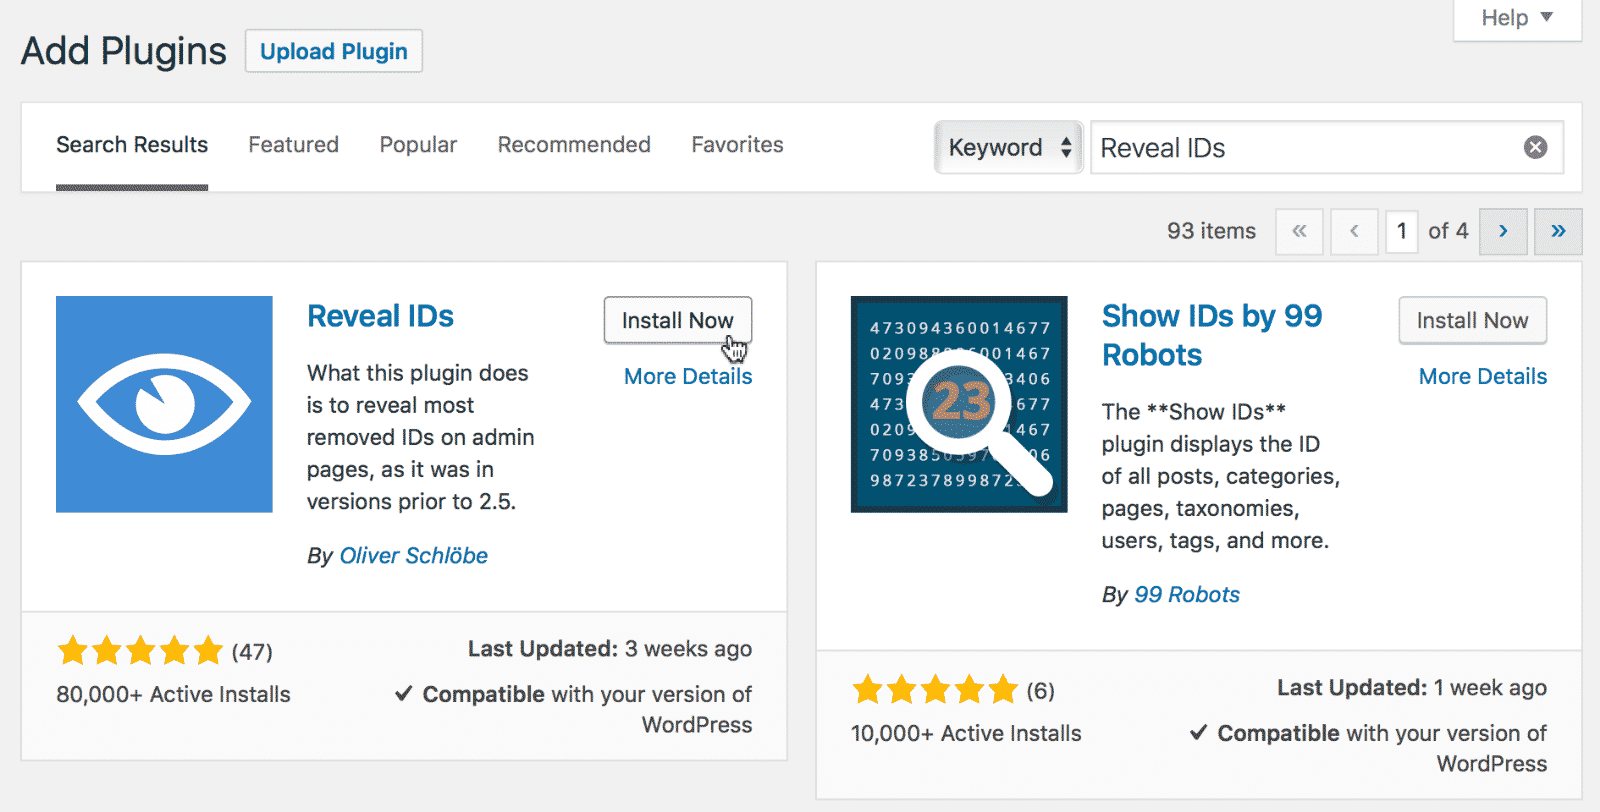Expand the Help dropdown tab

[1517, 18]
